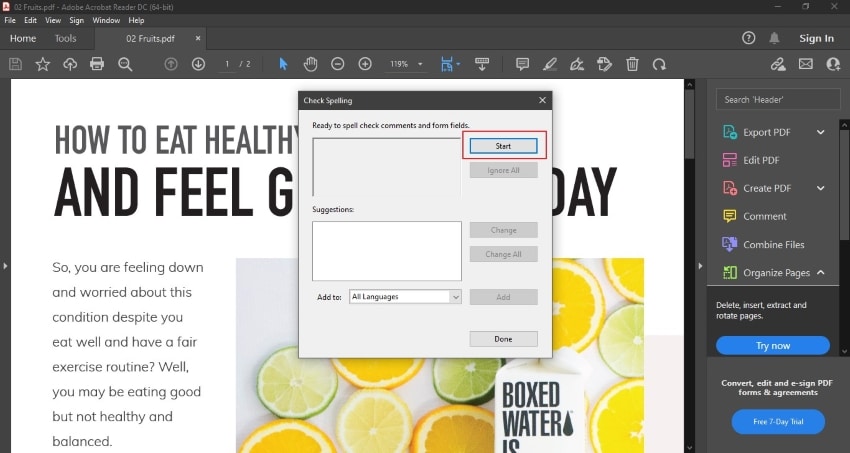Viewport: 850px width, 453px height.
Task: Switch to the Tools tab
Action: (x=66, y=38)
